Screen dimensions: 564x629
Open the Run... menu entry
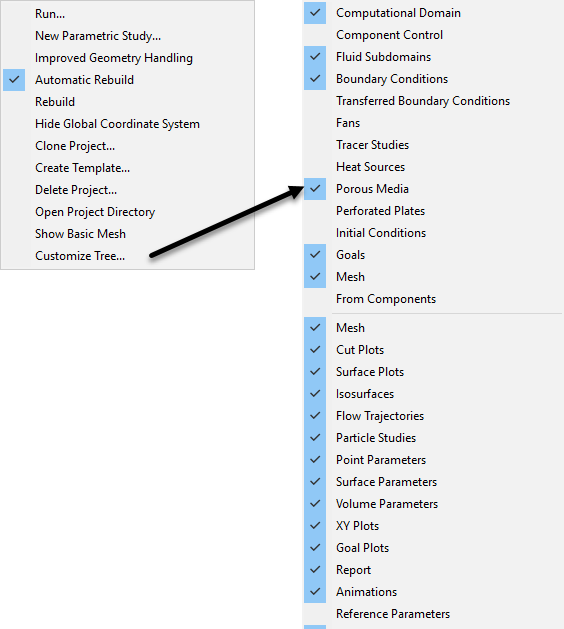pyautogui.click(x=50, y=14)
